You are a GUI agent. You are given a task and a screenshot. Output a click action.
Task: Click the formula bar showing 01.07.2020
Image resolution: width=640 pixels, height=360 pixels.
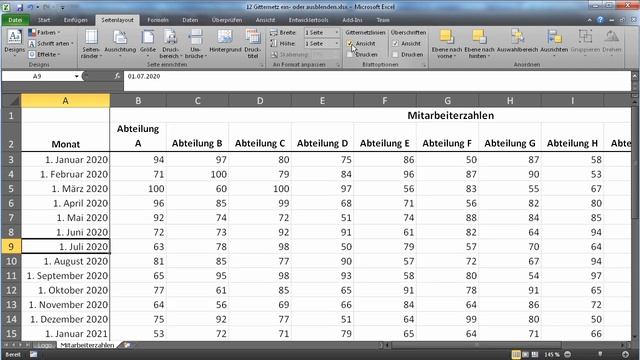[x=377, y=80]
